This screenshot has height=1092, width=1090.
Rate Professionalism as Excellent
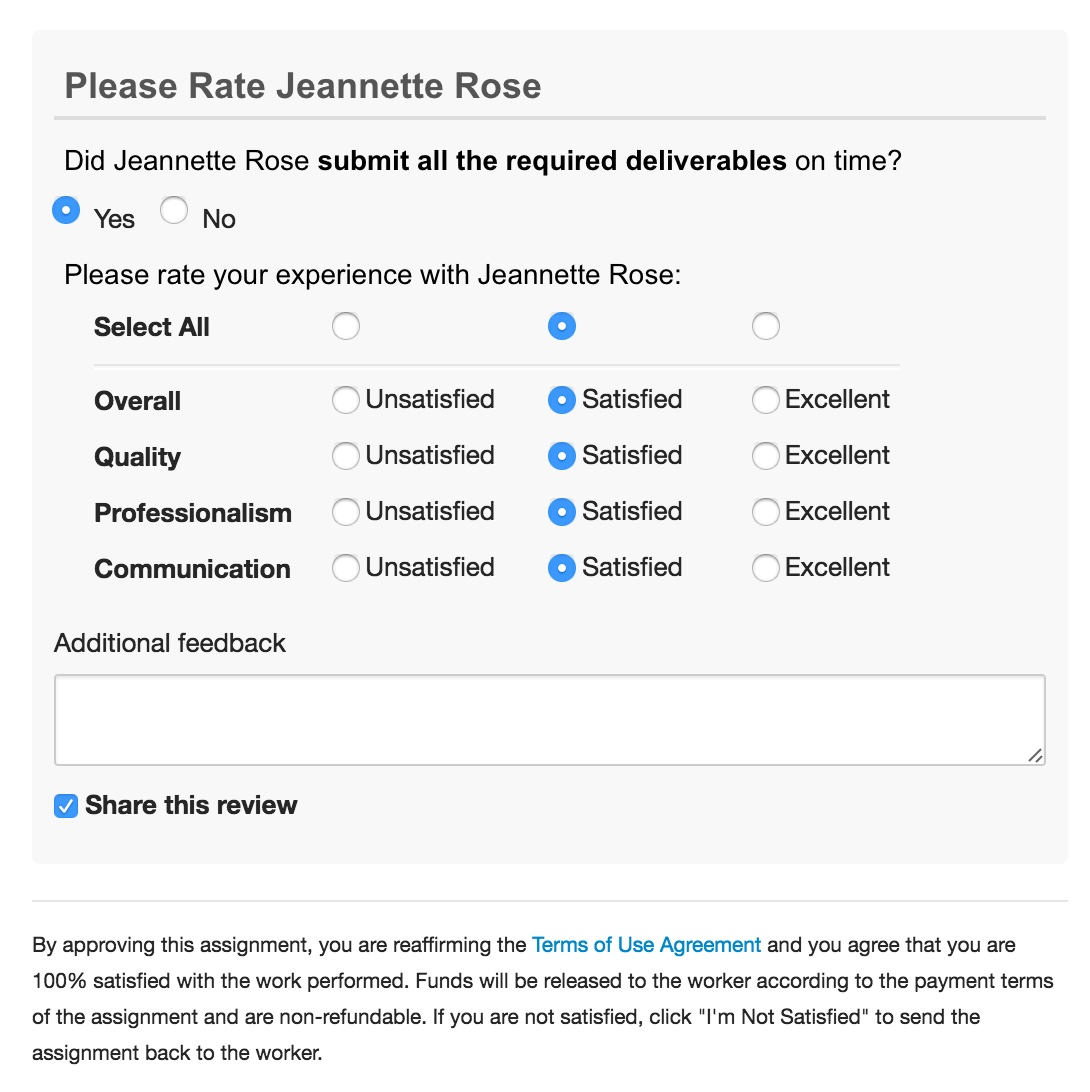point(766,512)
